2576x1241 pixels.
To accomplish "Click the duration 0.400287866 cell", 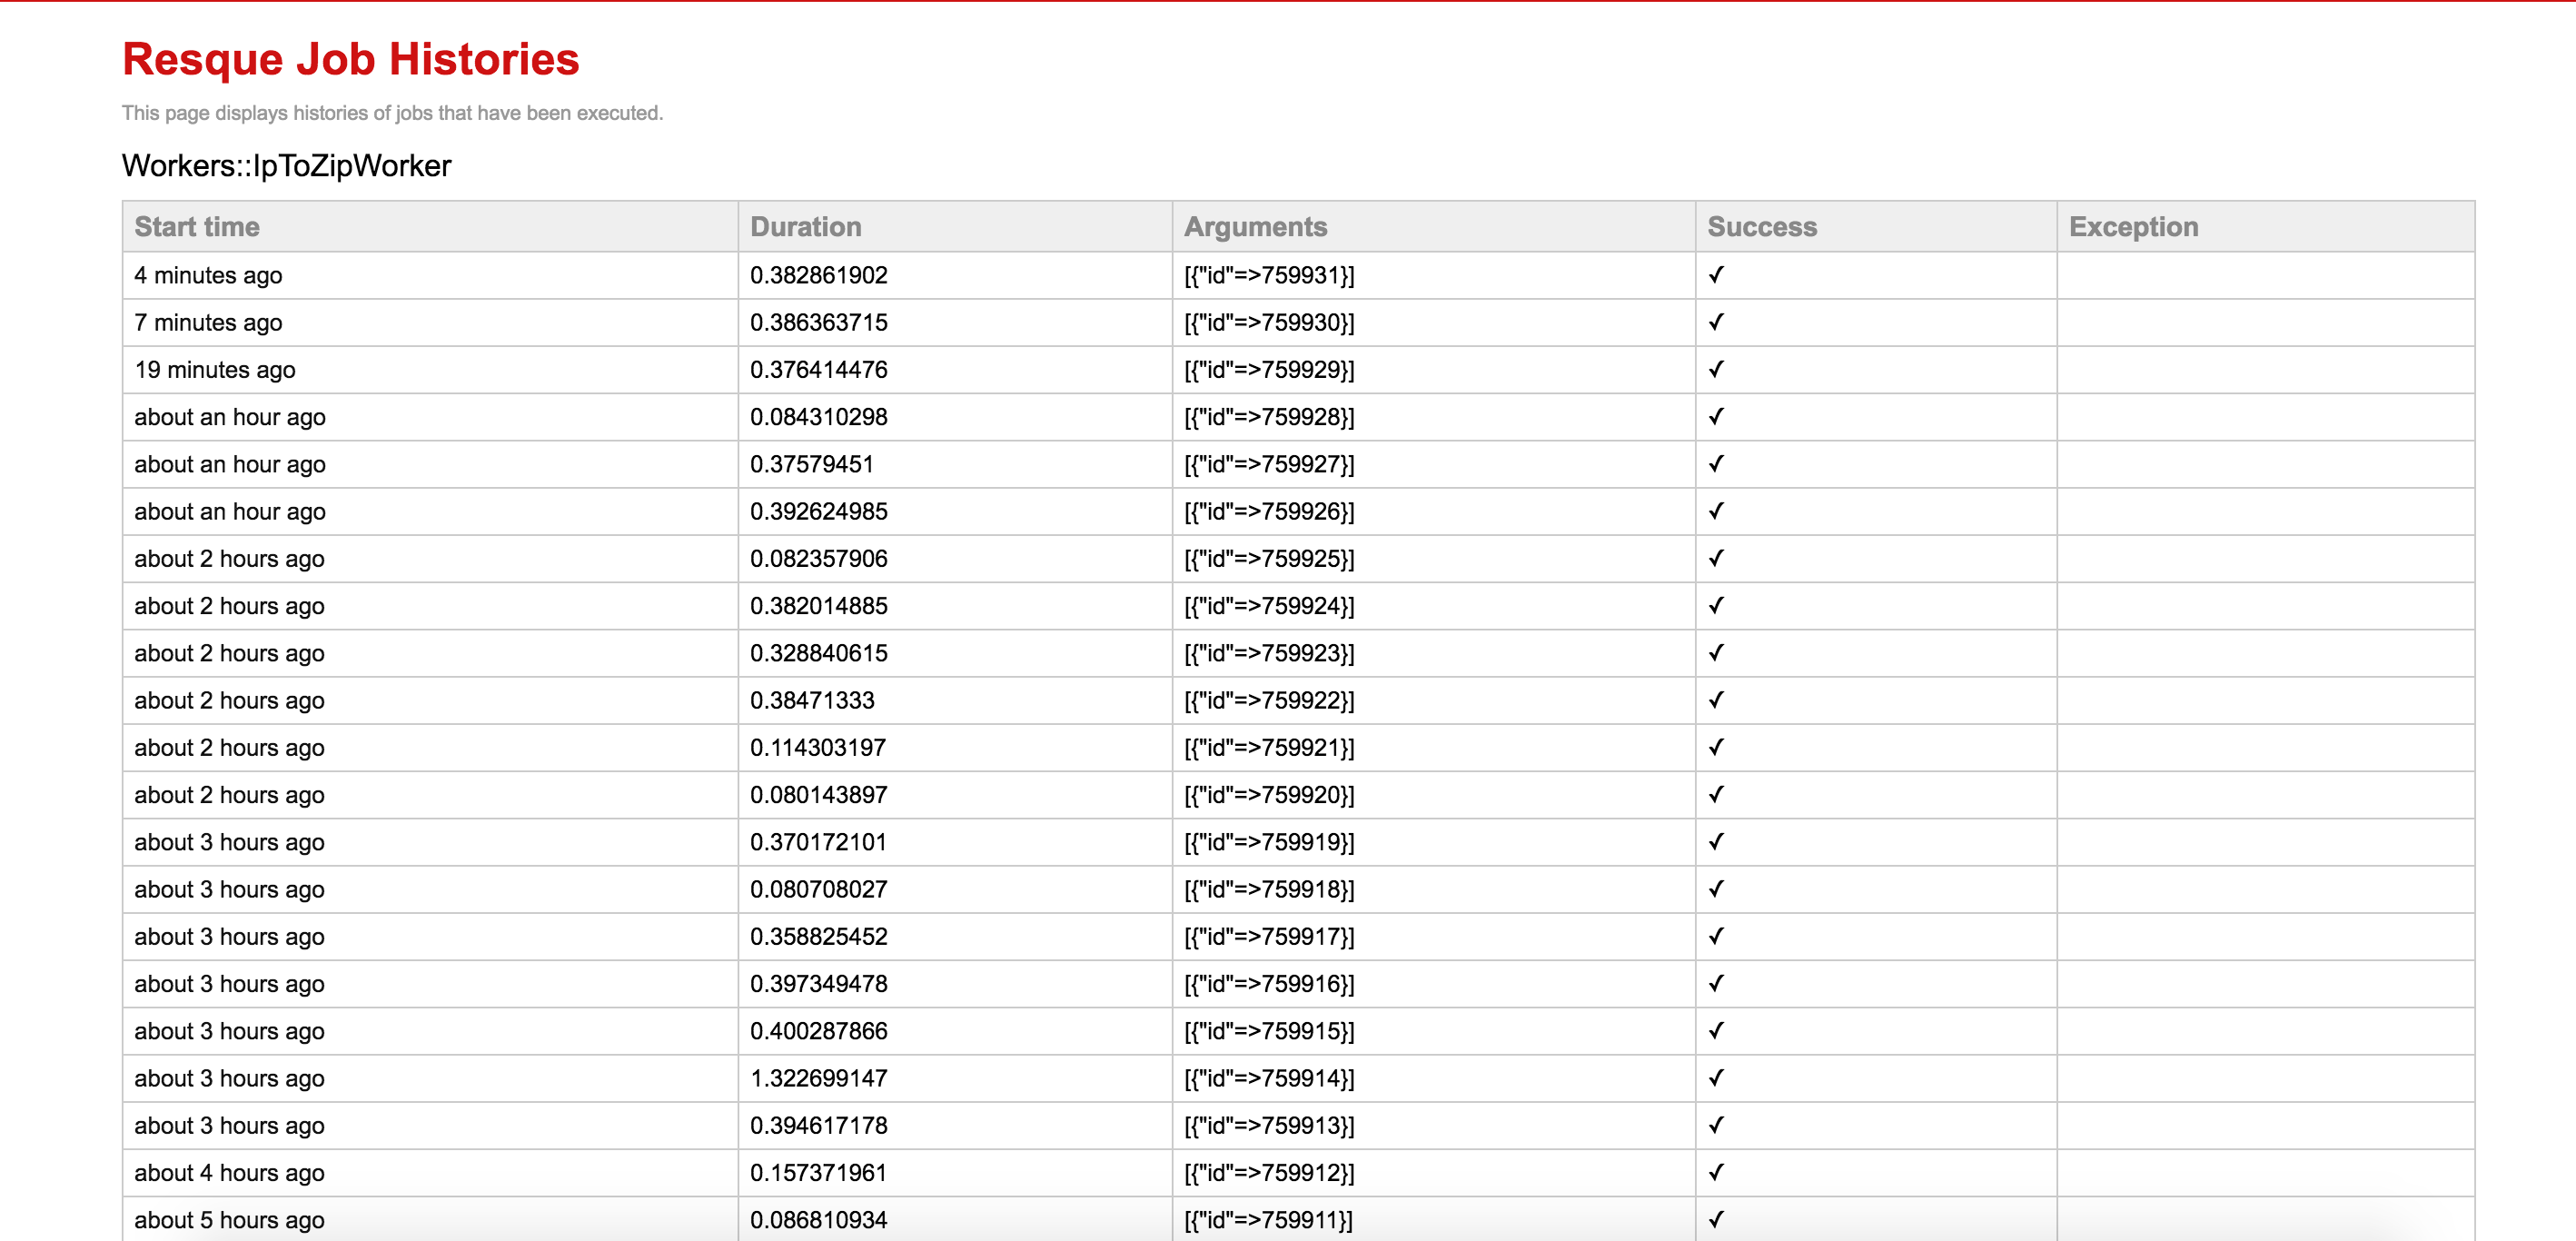I will pyautogui.click(x=818, y=1031).
